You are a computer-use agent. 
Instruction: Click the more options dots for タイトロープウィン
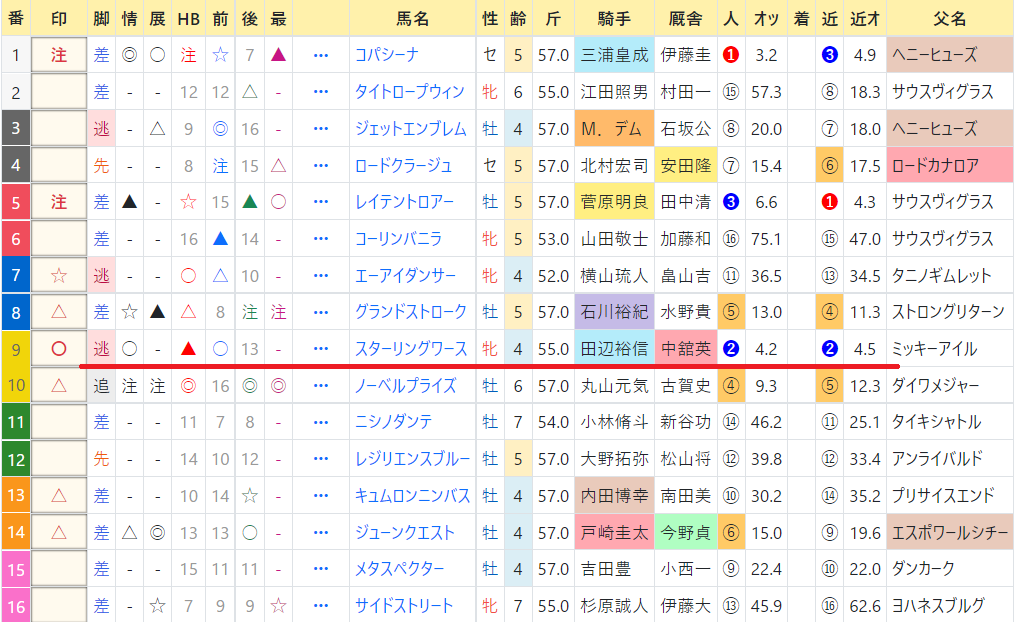tap(321, 92)
